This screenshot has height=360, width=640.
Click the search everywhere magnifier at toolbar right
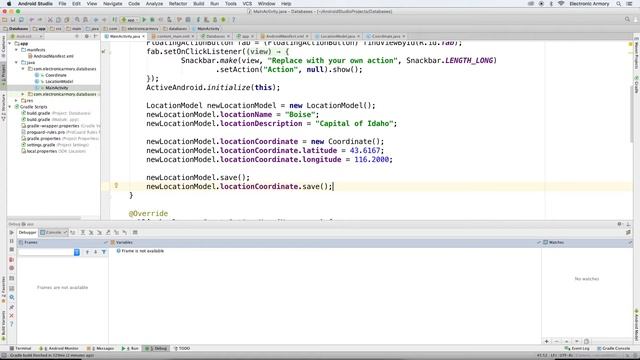(x=627, y=20)
